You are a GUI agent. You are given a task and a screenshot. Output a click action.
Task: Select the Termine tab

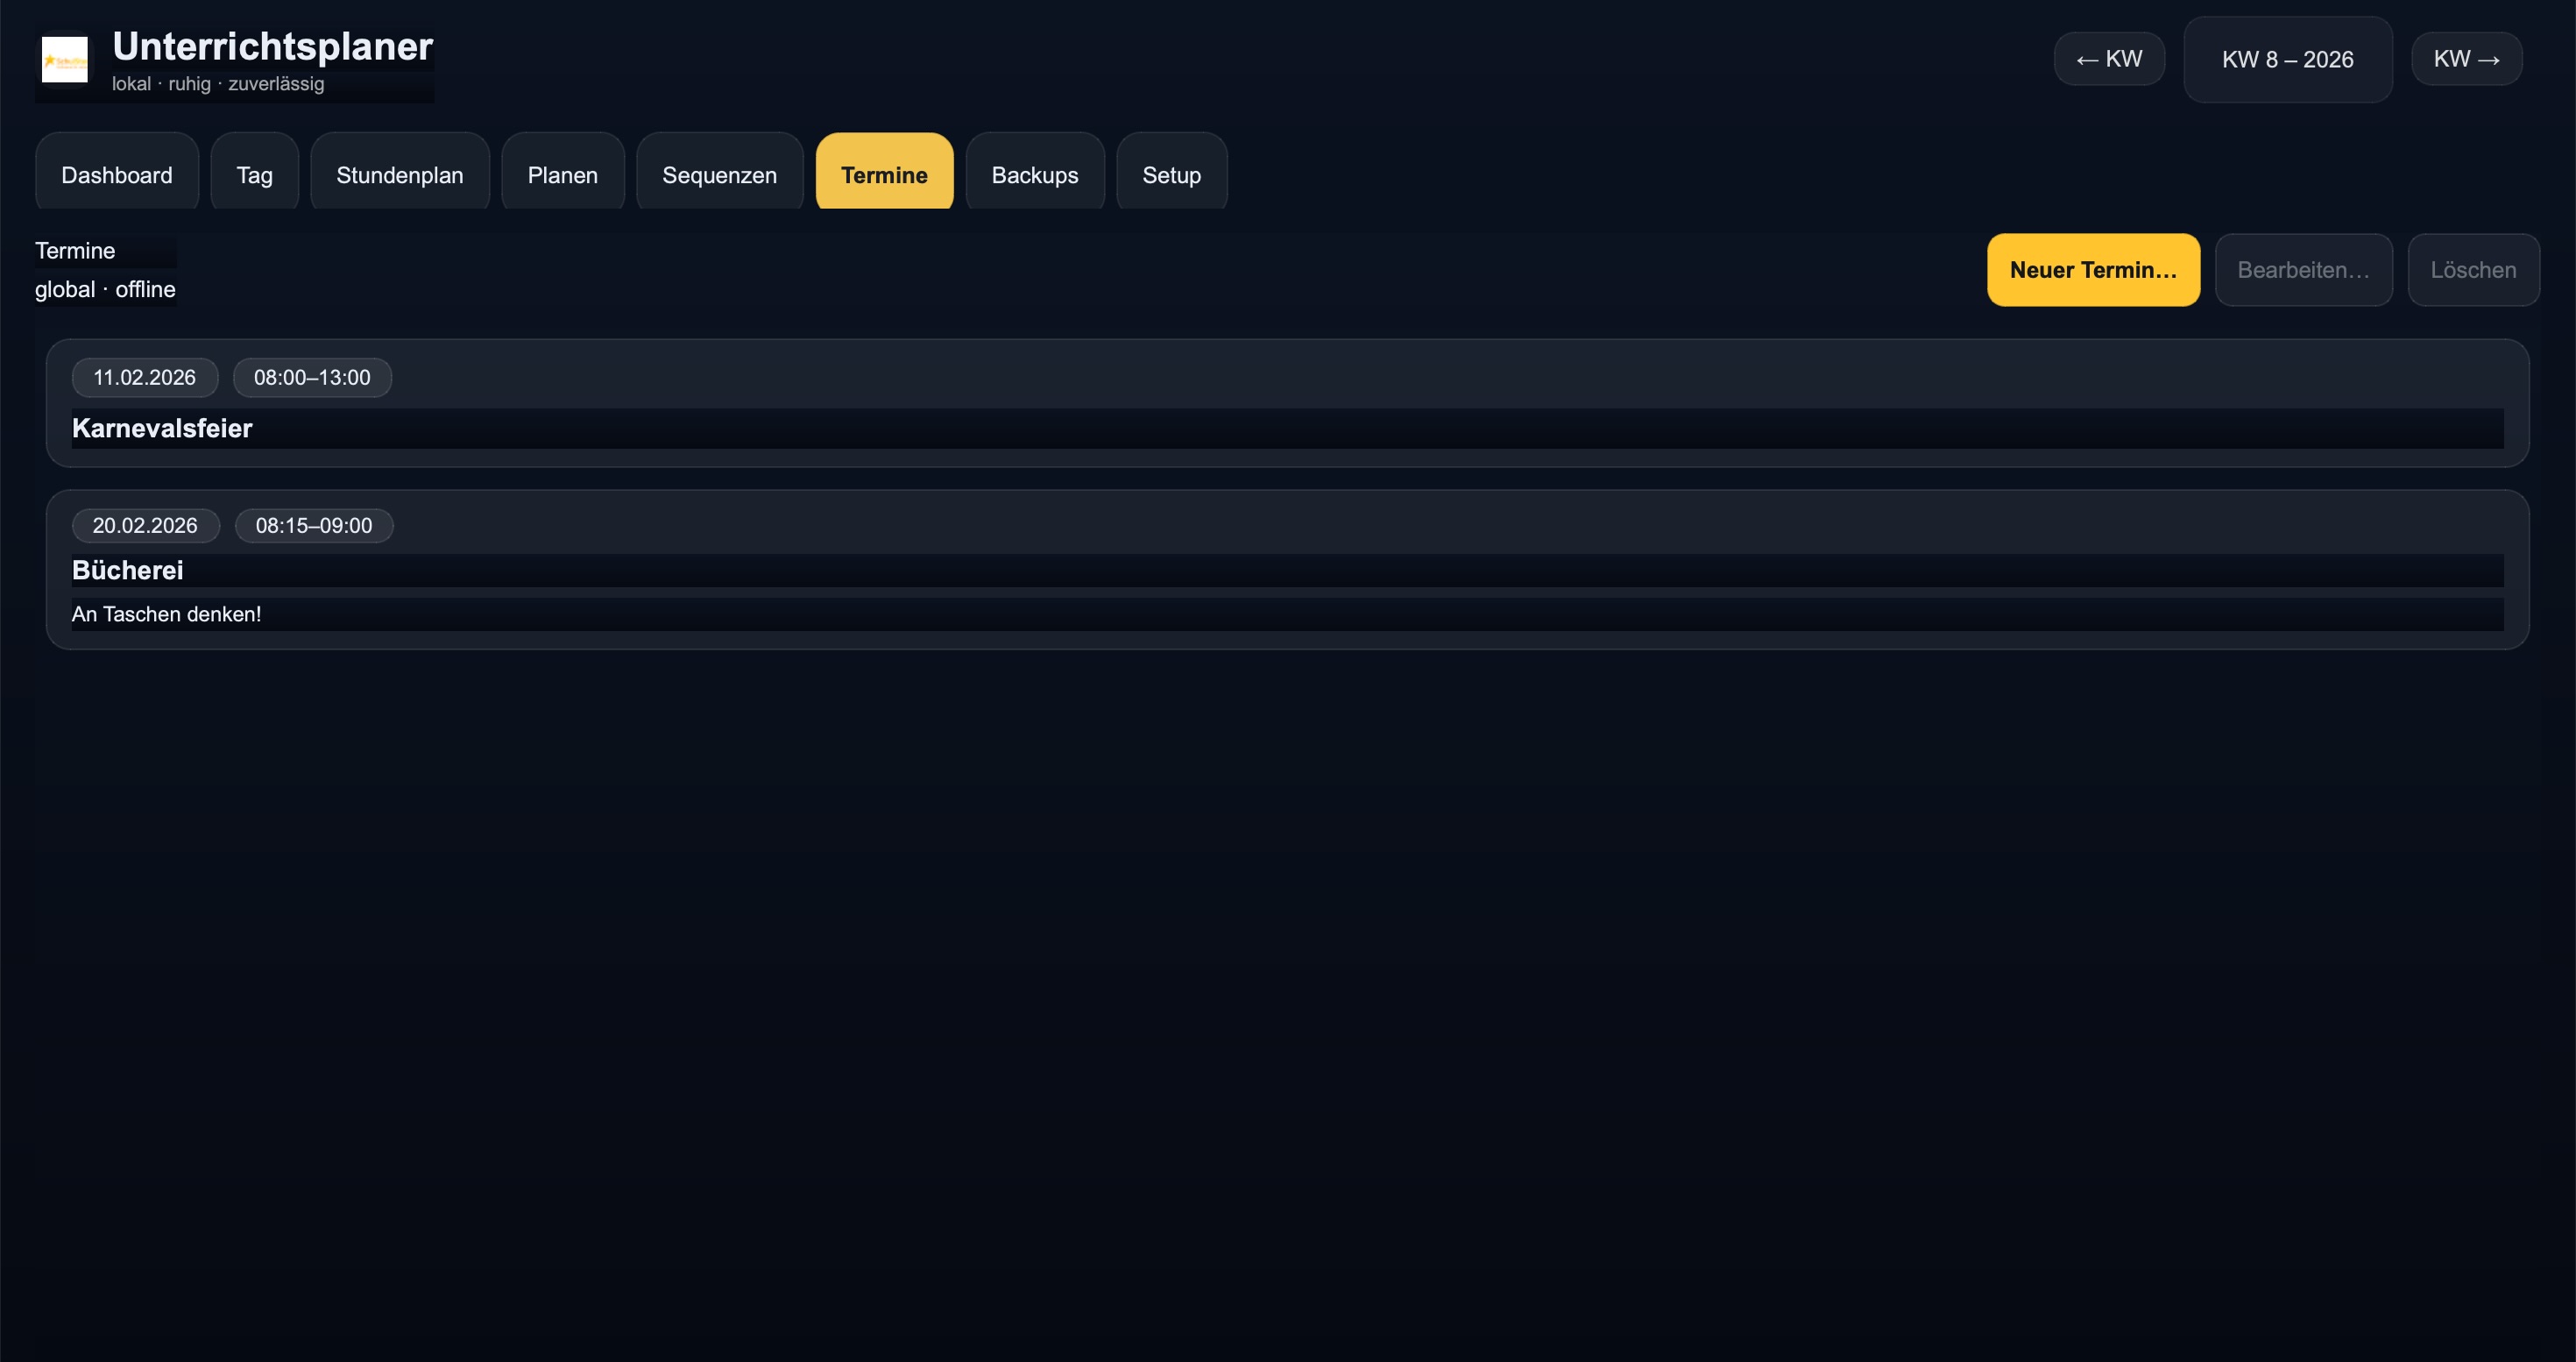point(884,175)
